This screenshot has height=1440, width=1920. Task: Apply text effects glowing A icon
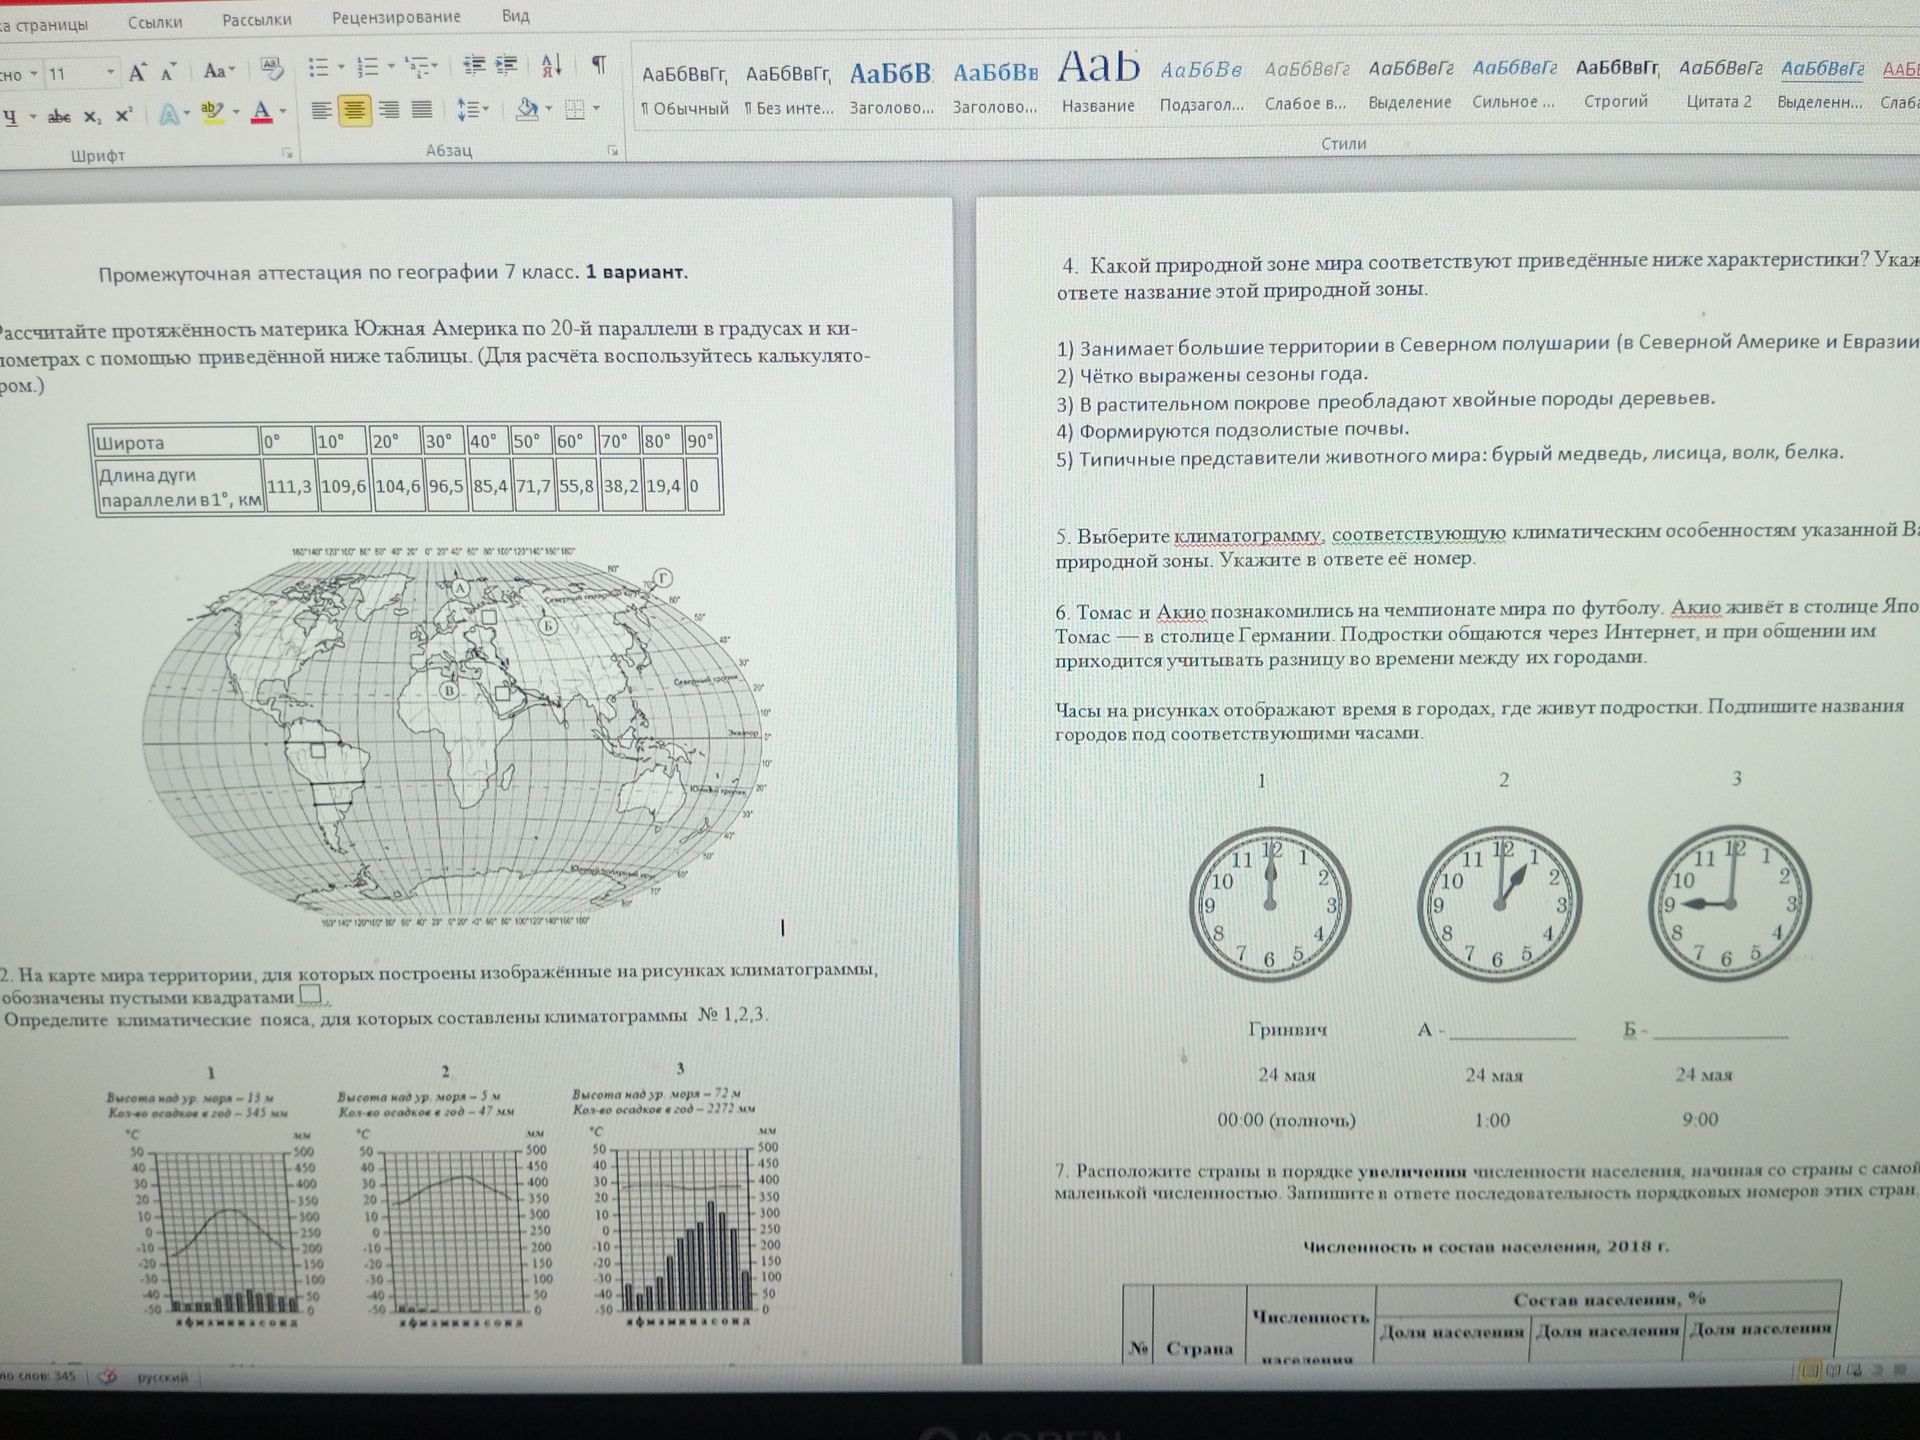[x=169, y=114]
